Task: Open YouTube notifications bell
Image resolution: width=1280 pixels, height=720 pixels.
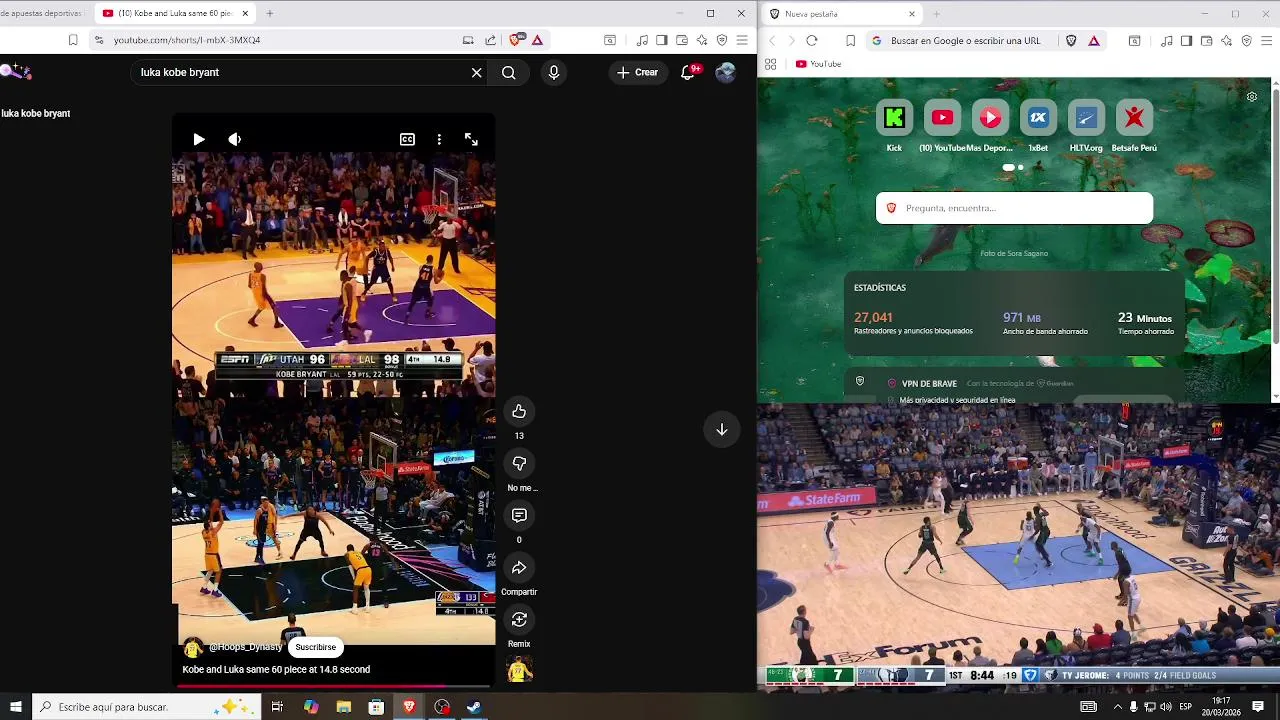Action: 688,72
